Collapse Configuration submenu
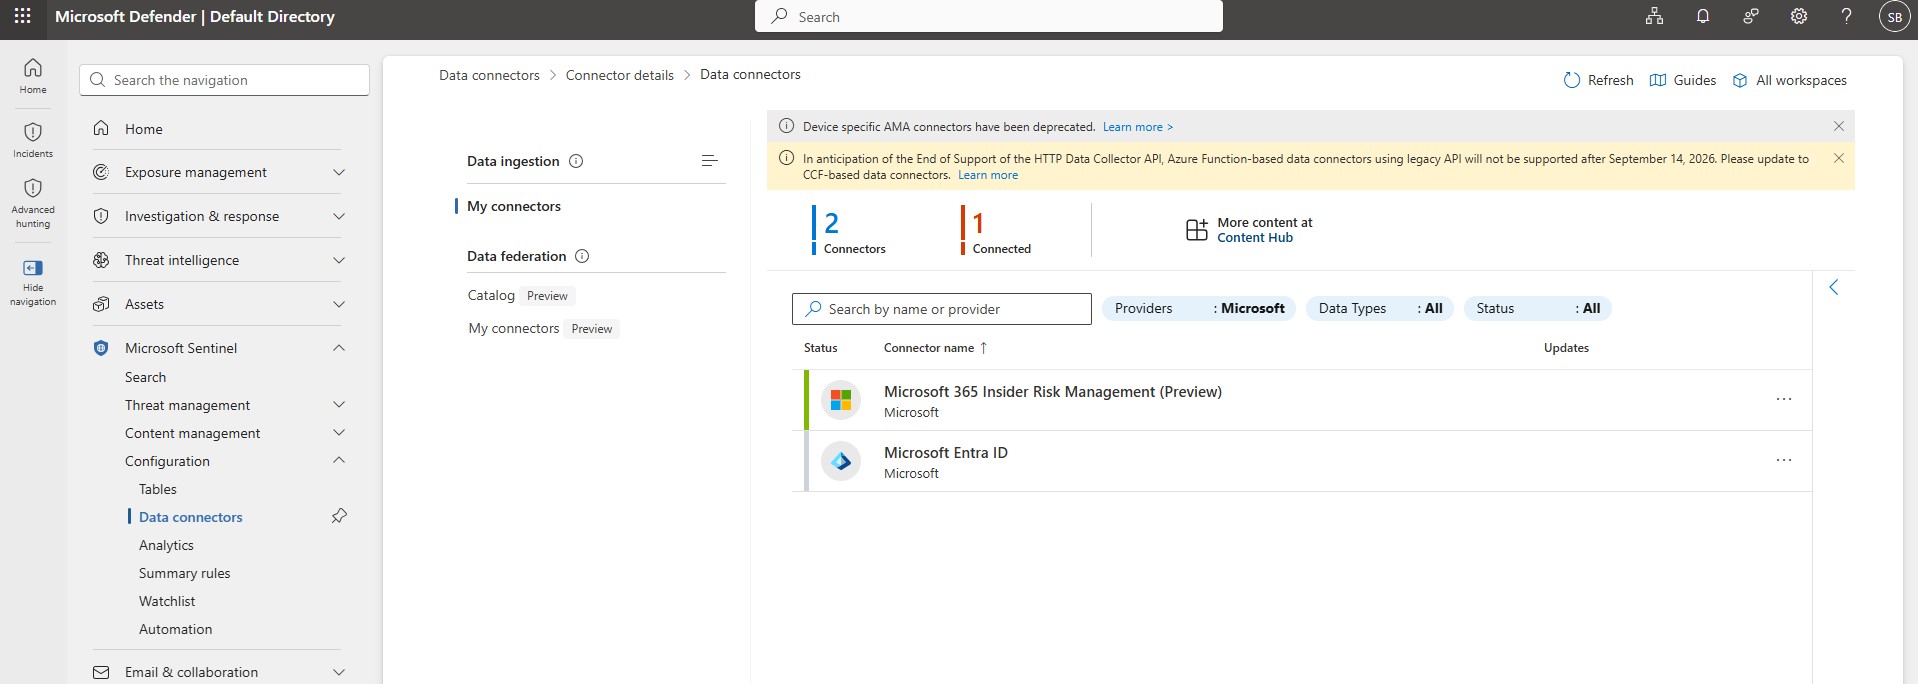This screenshot has height=684, width=1918. click(x=338, y=460)
